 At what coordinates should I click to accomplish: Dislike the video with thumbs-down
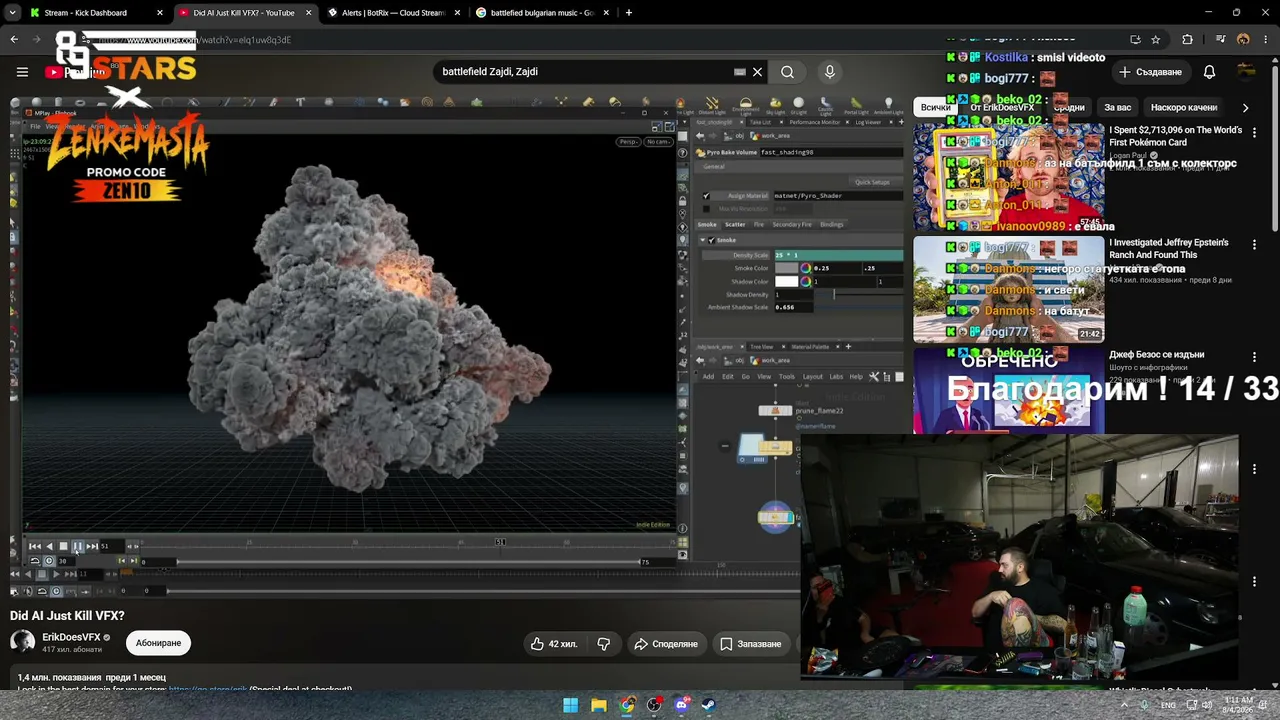click(x=603, y=644)
